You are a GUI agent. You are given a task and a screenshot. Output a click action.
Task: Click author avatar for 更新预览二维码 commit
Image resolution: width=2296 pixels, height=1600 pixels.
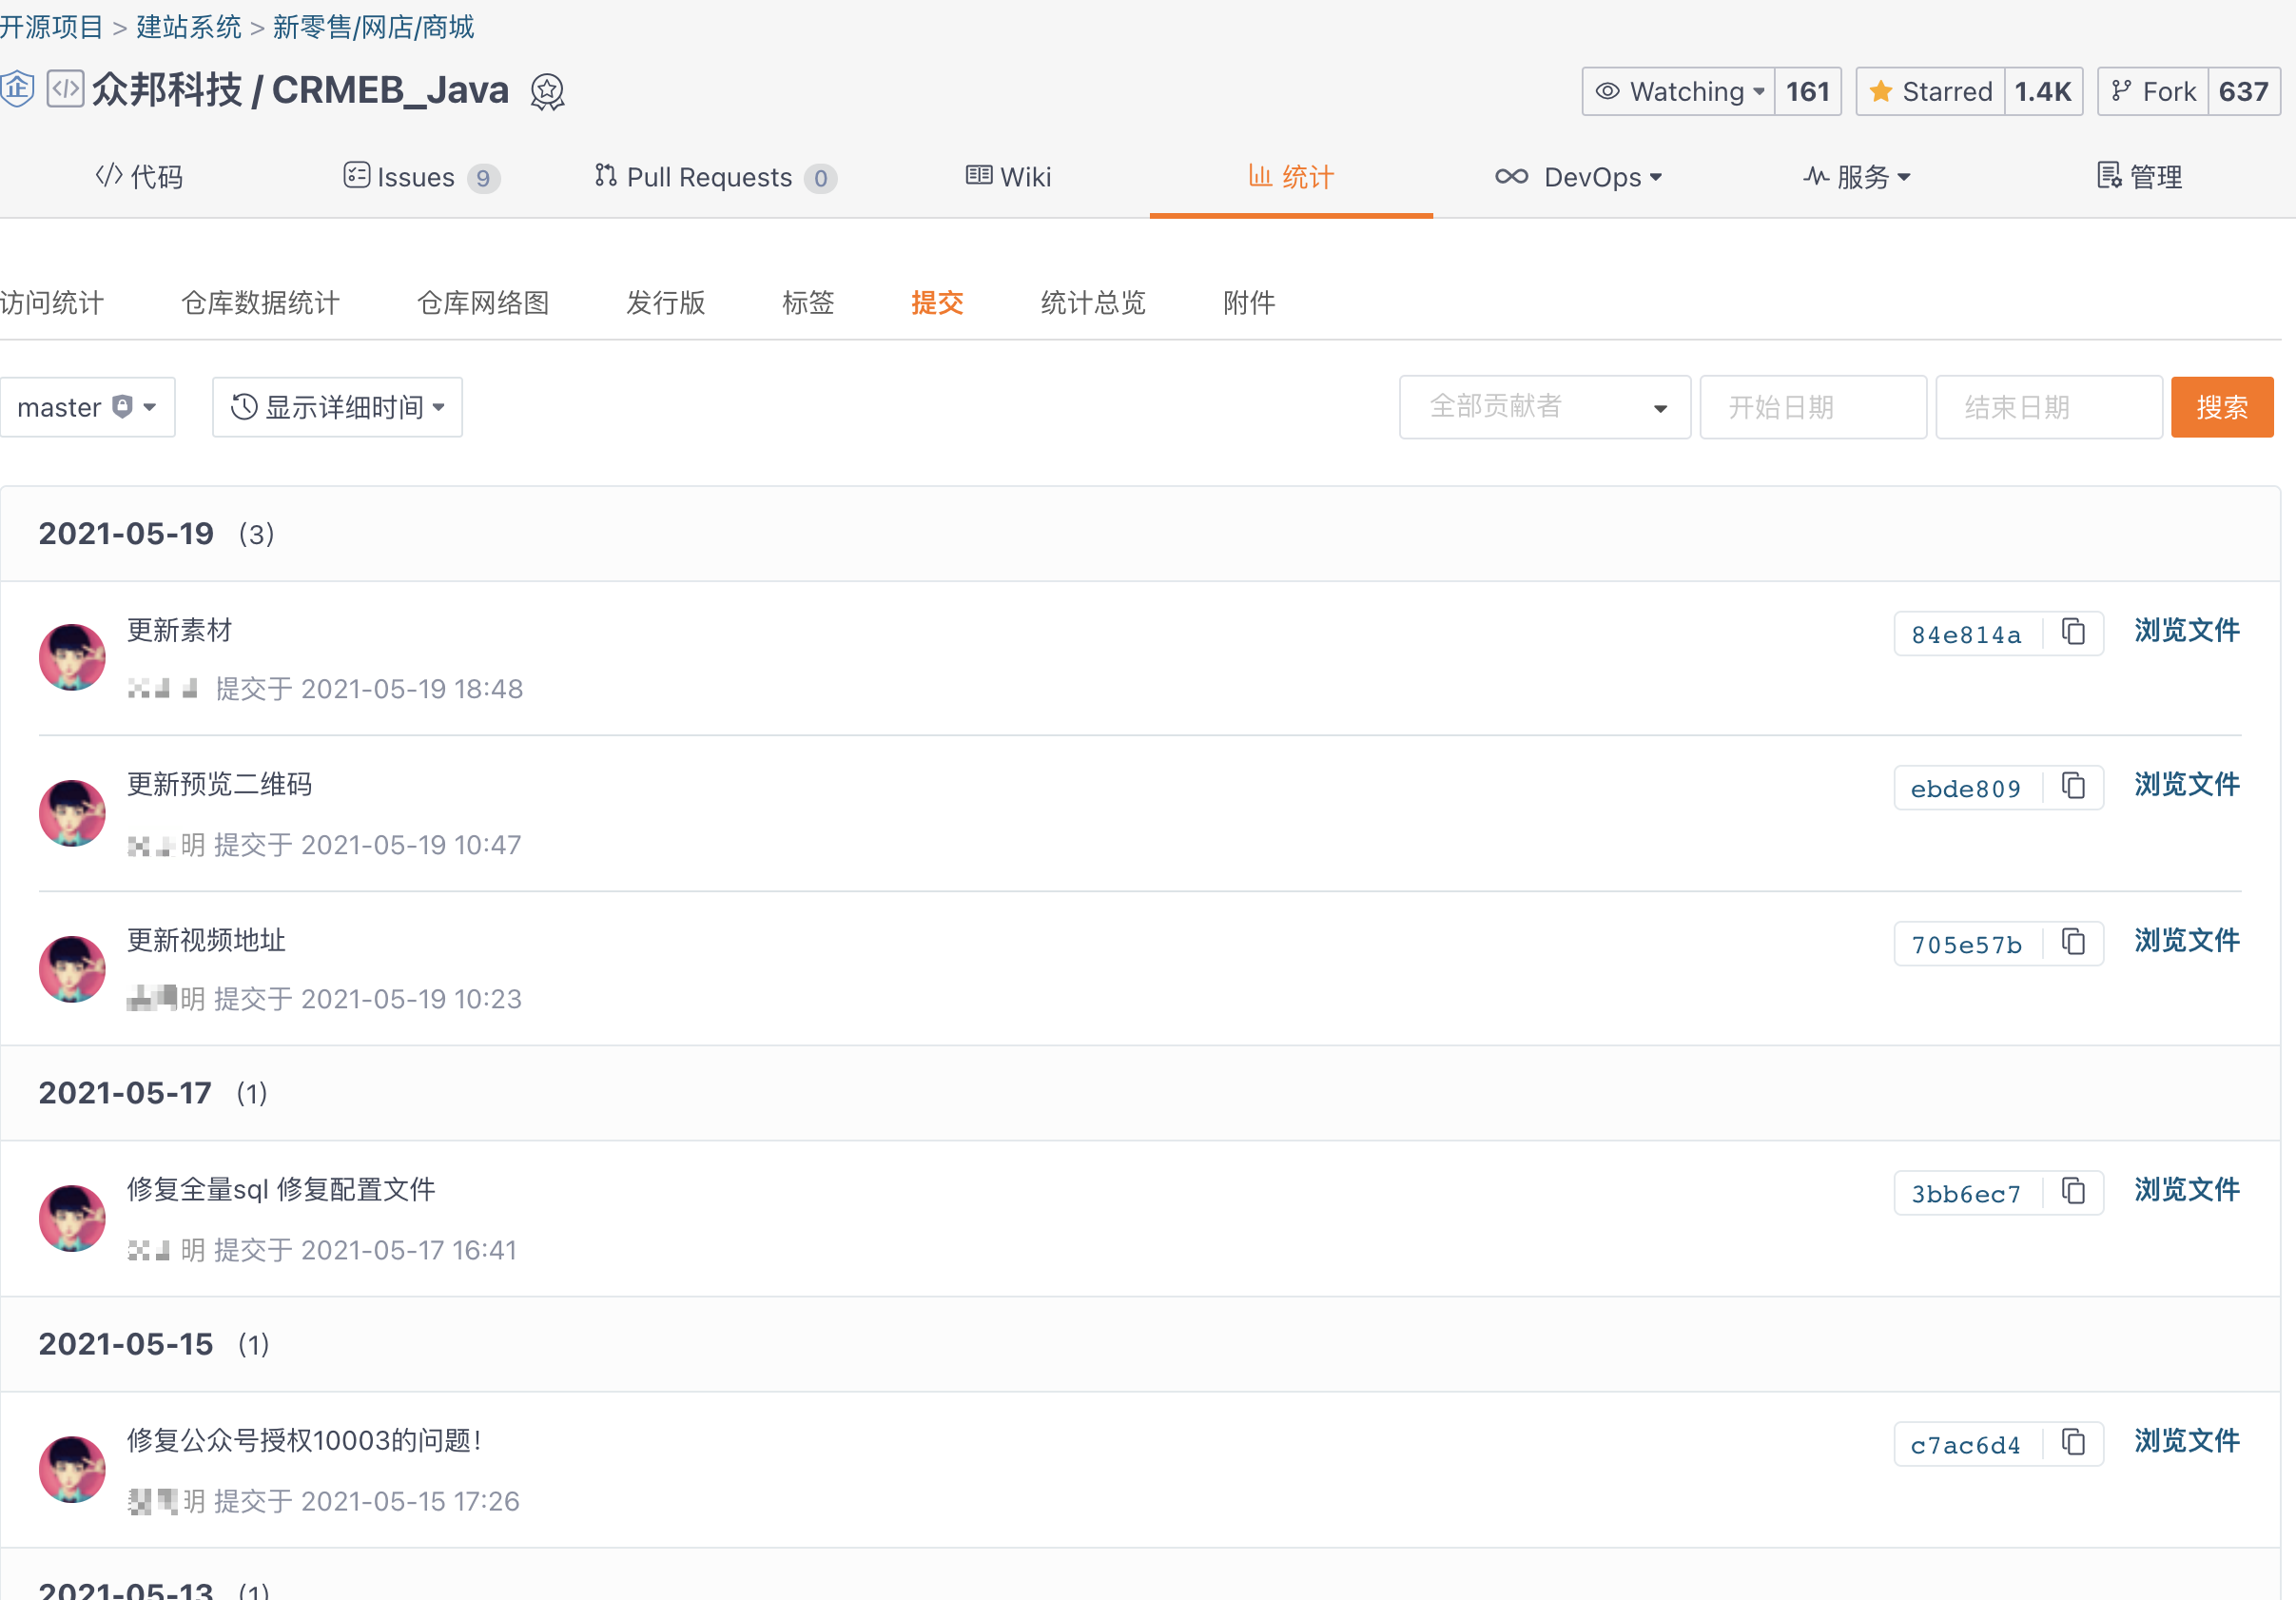72,814
